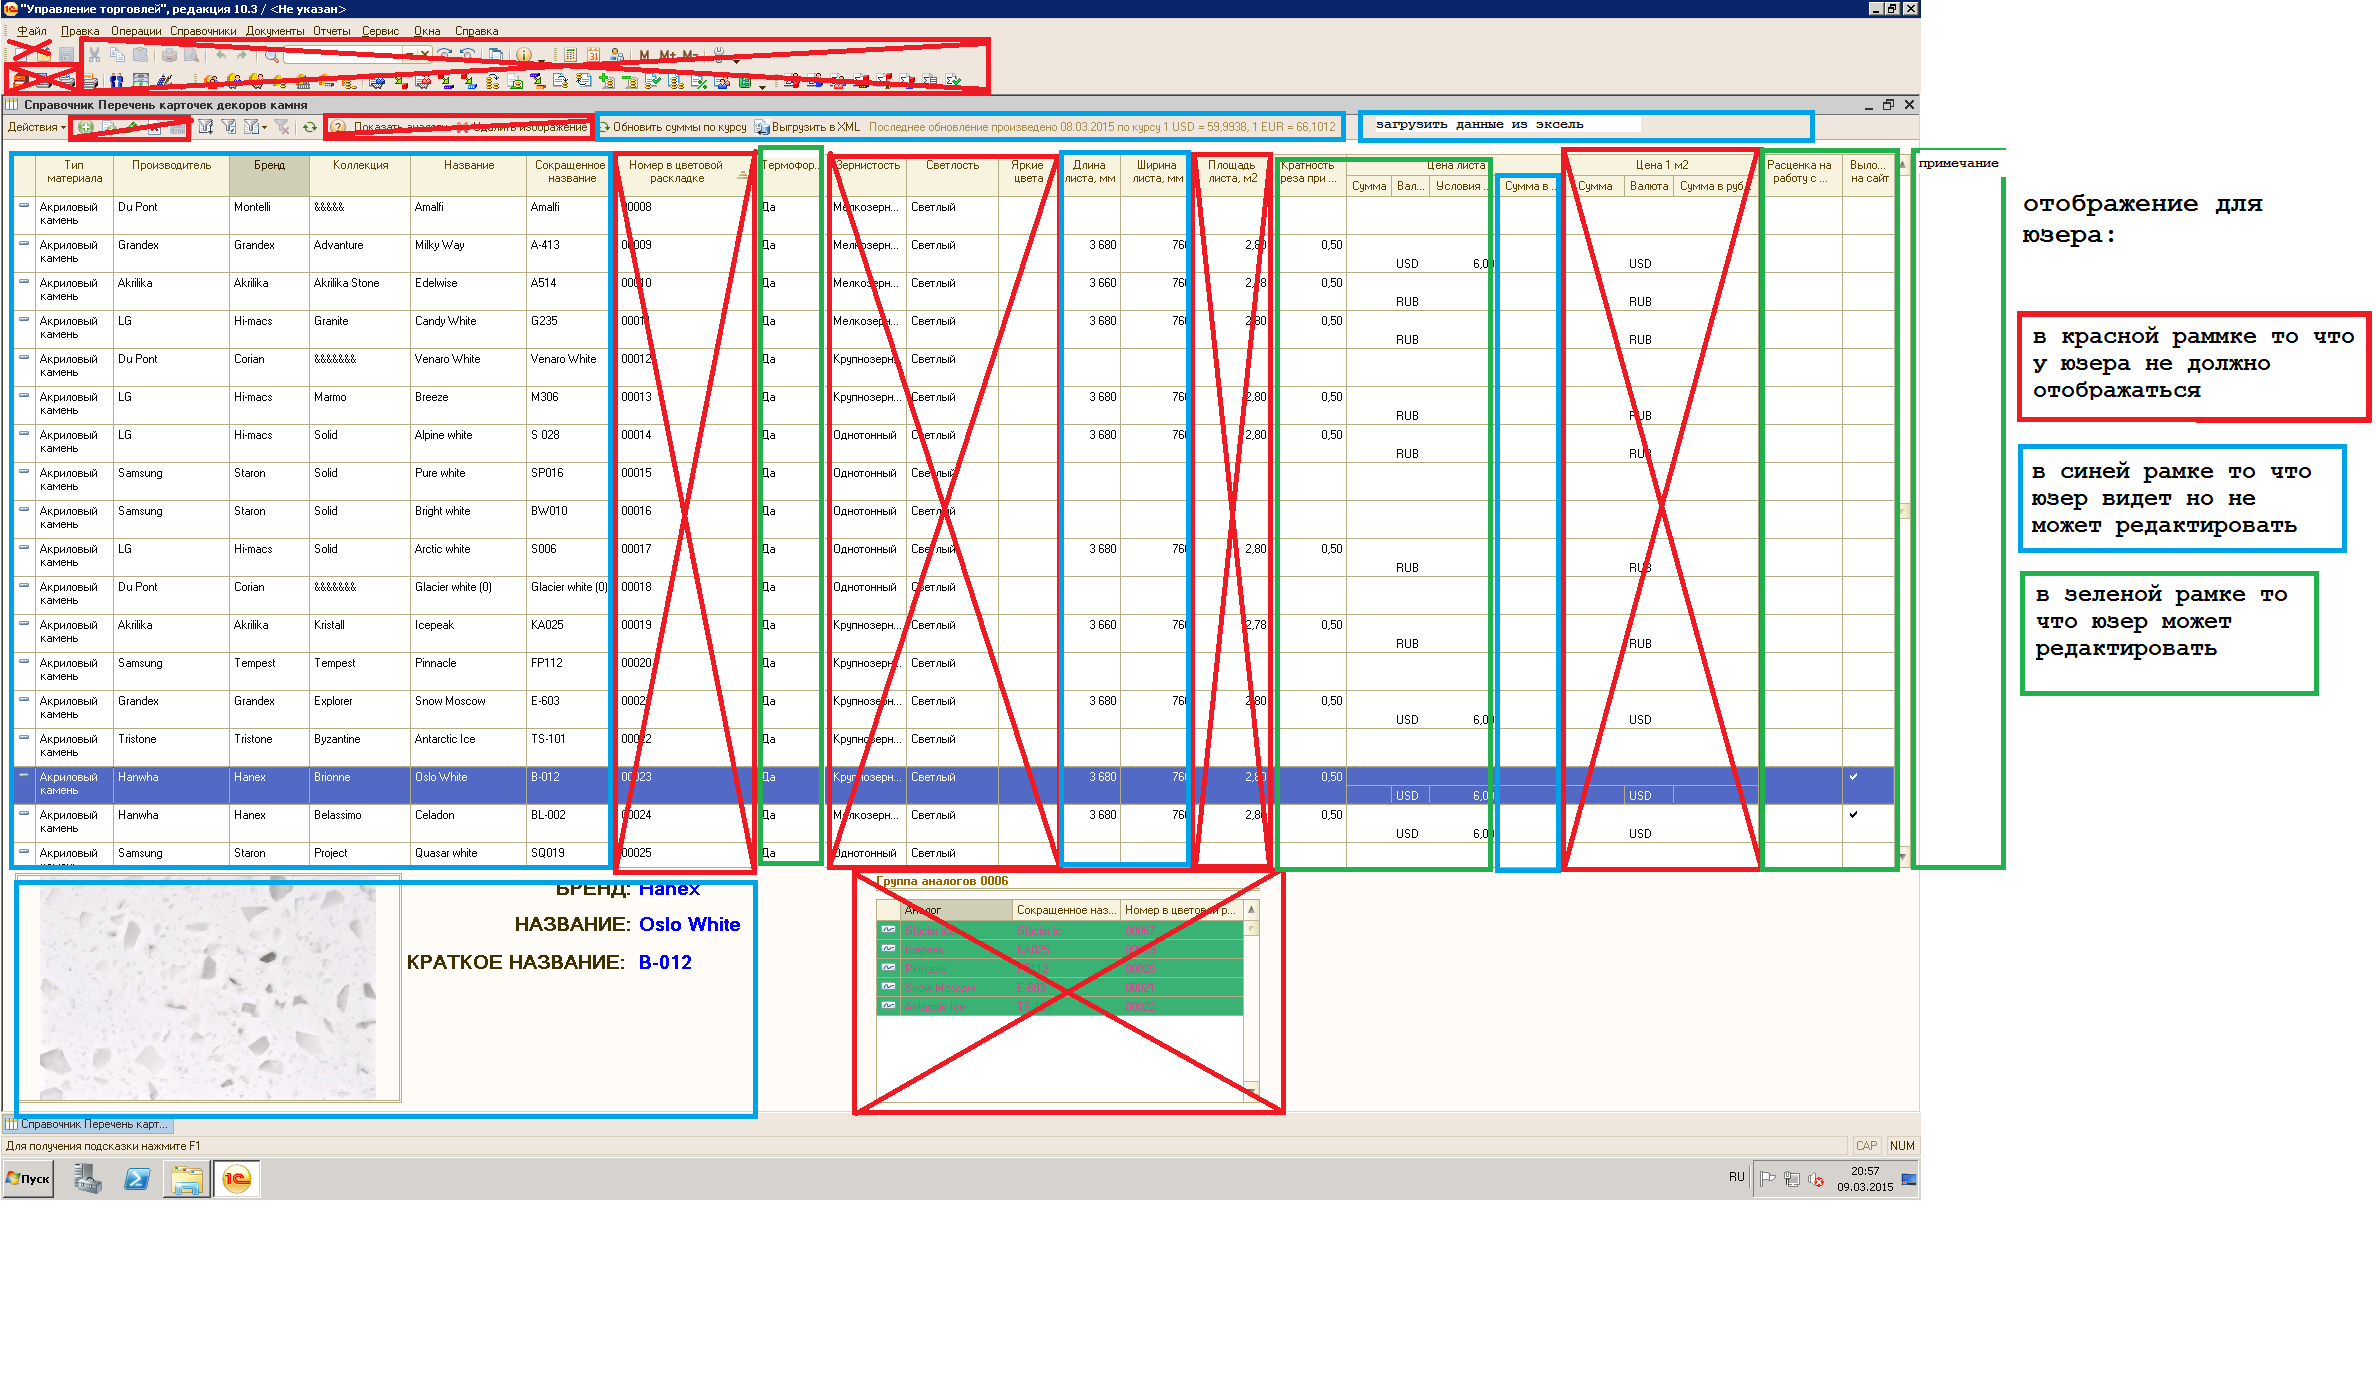The image size is (2376, 1376).
Task: Click the magnifier search icon in toolbar
Action: 271,55
